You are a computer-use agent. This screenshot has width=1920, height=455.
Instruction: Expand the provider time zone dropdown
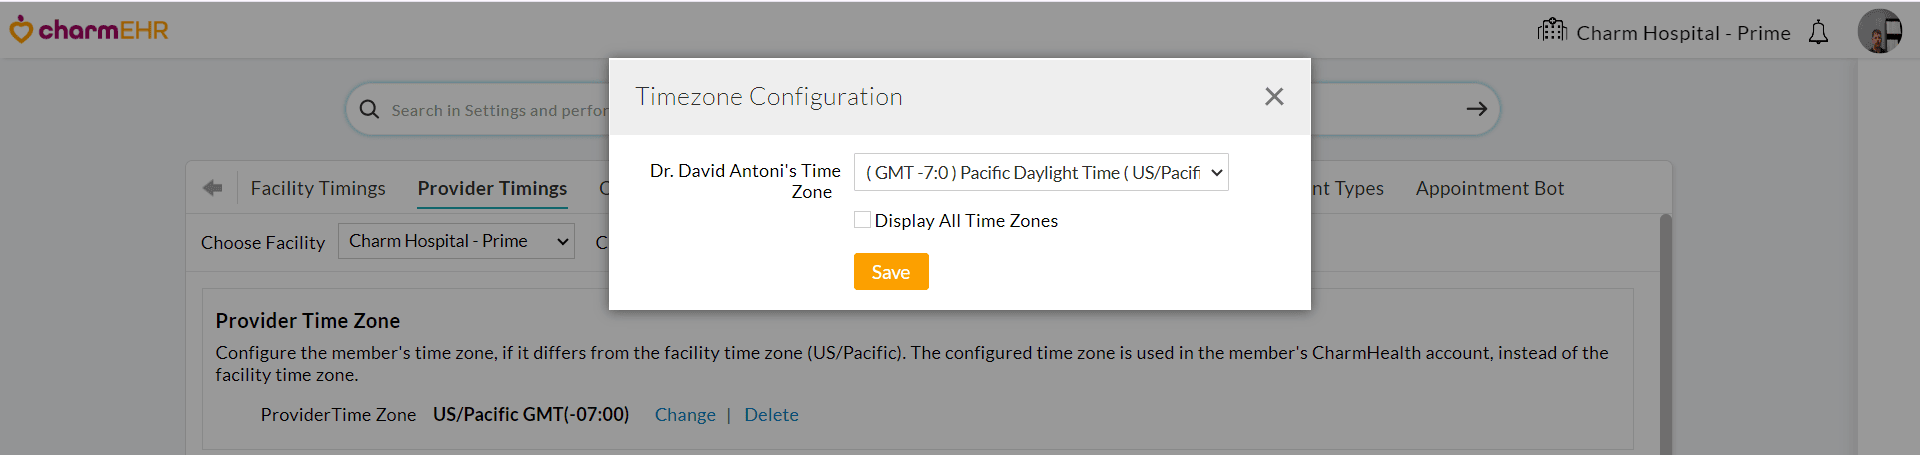[x=1040, y=172]
